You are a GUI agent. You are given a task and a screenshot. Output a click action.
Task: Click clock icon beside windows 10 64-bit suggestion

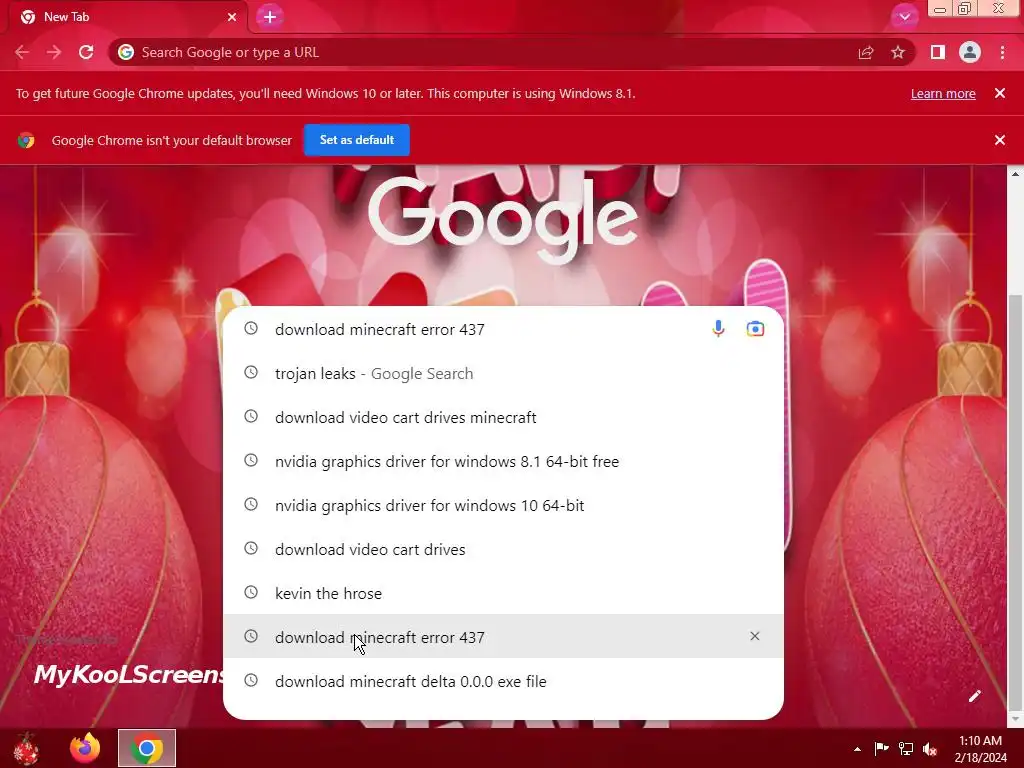pos(251,504)
